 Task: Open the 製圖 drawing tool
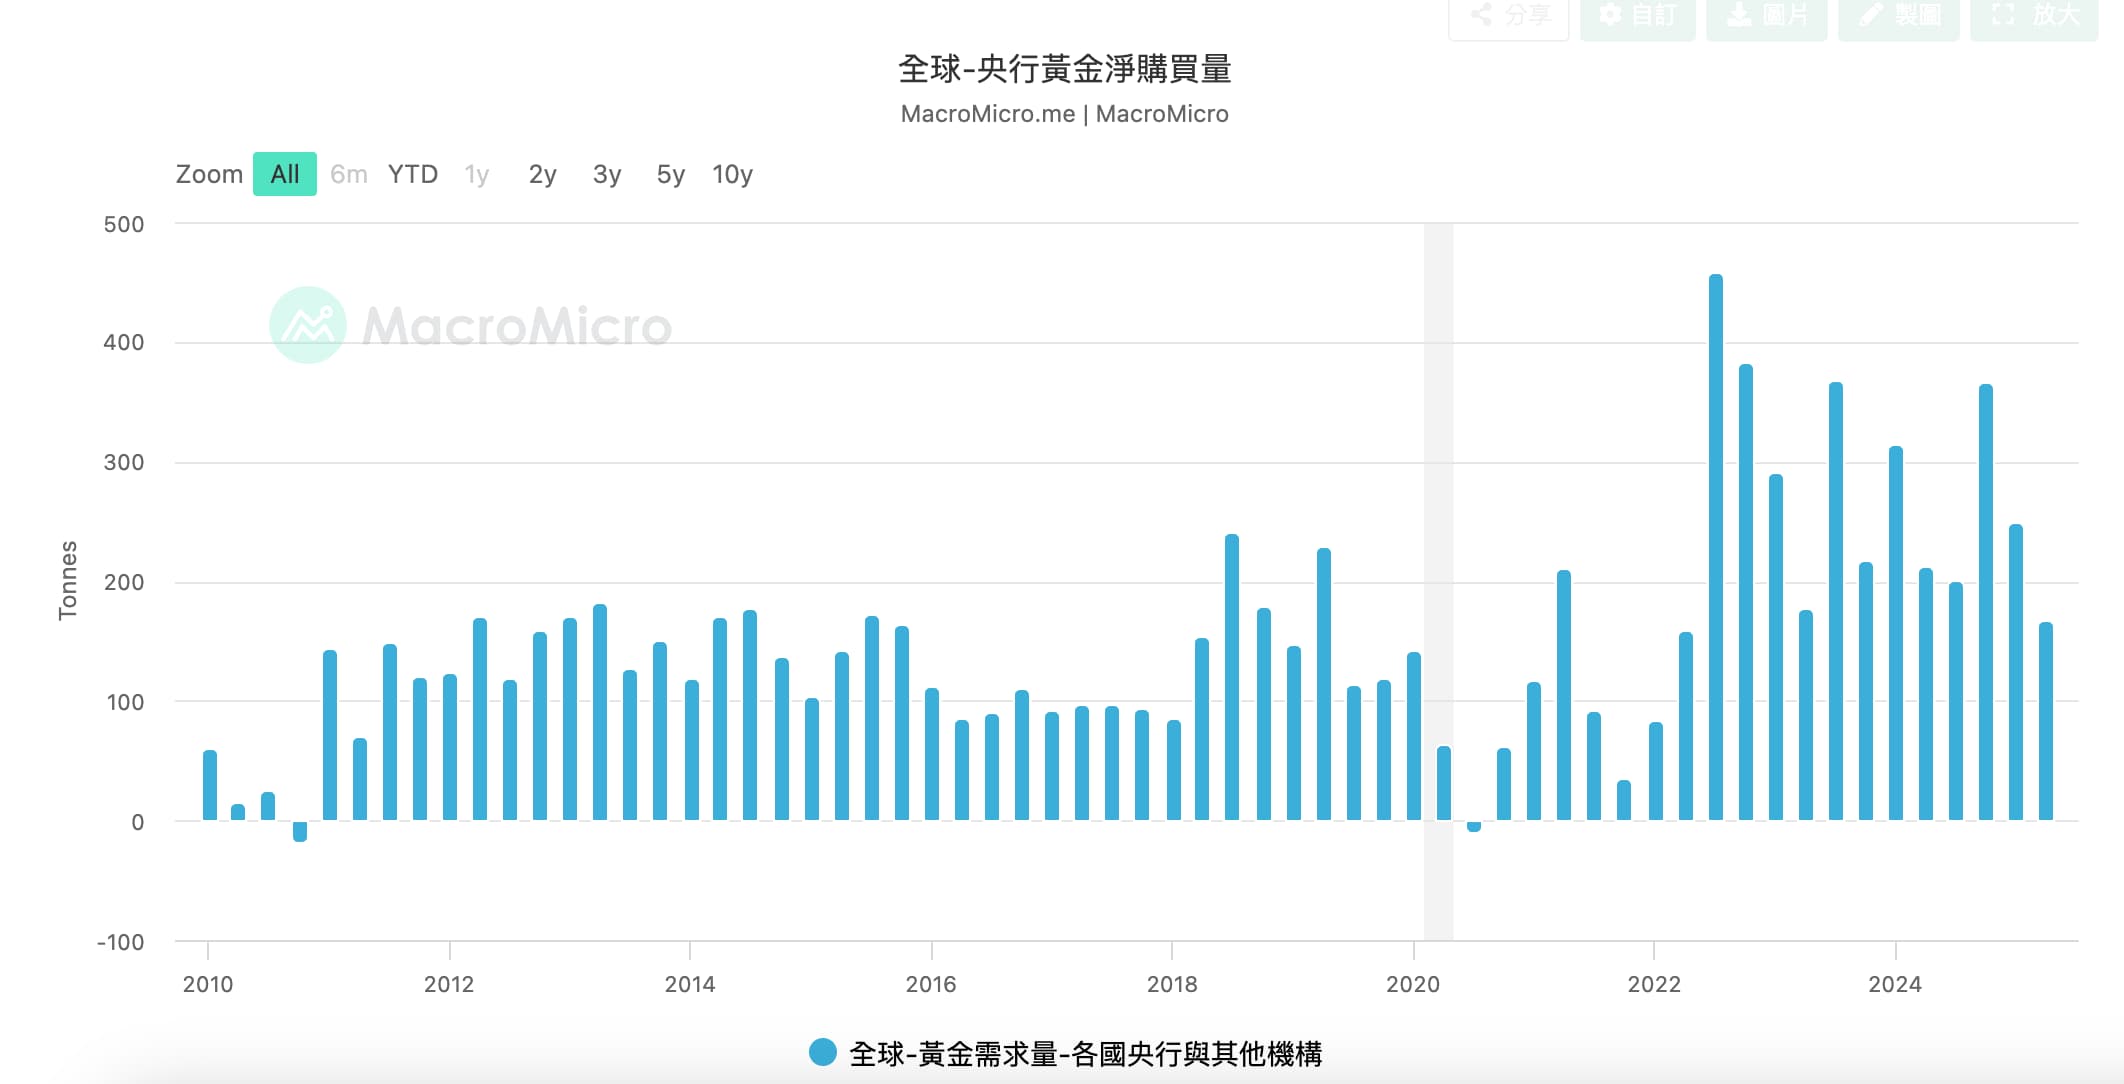[x=1896, y=17]
